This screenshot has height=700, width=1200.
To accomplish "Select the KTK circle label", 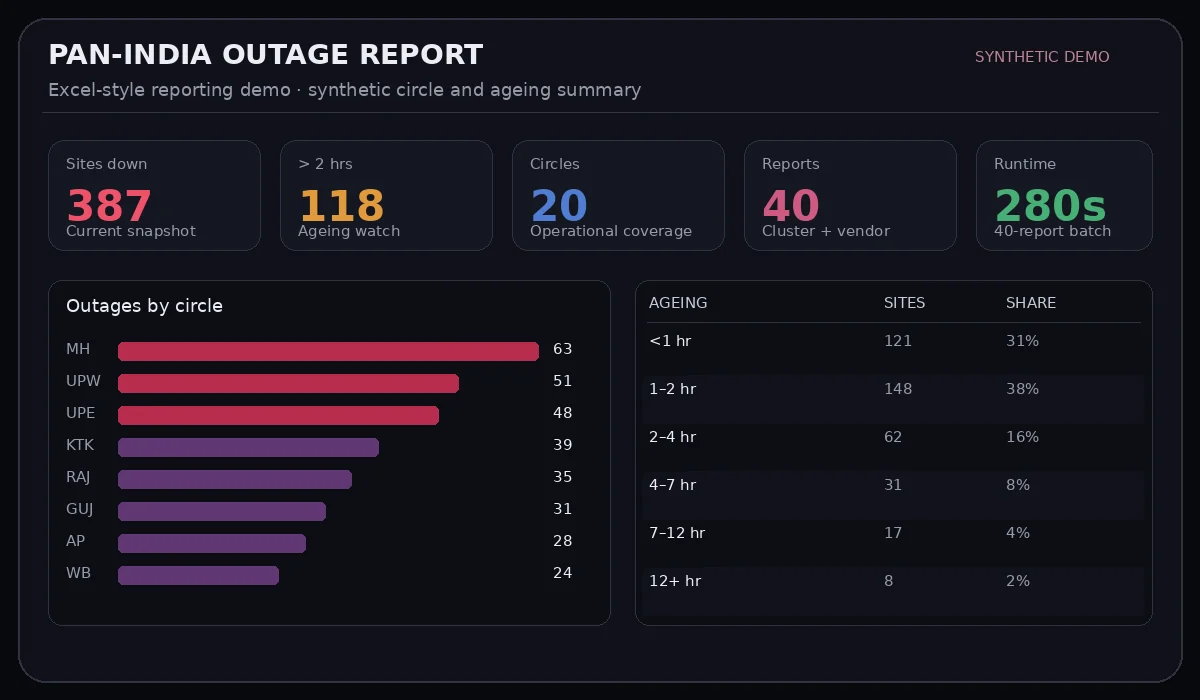I will pos(80,445).
